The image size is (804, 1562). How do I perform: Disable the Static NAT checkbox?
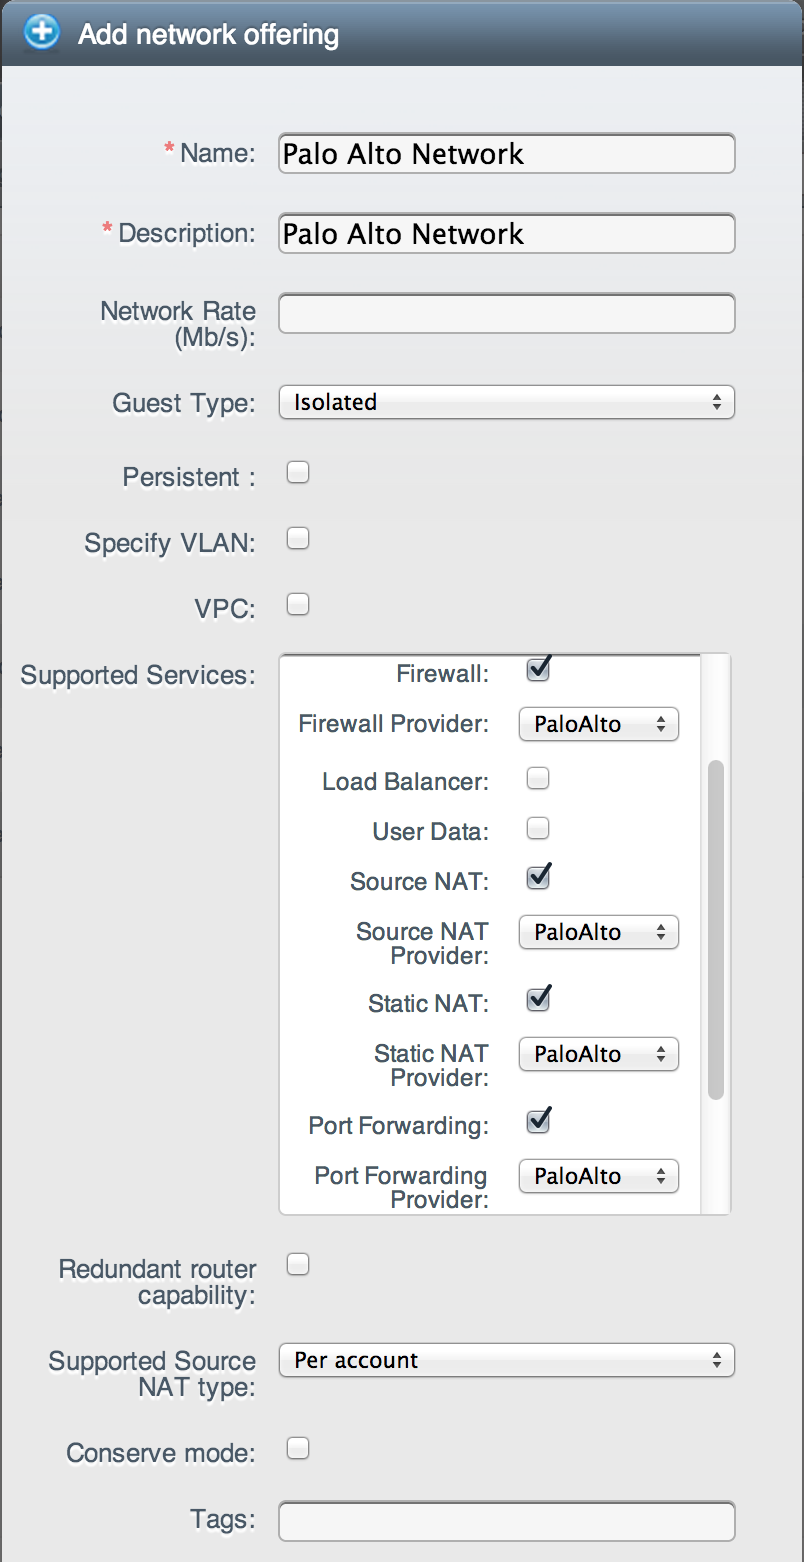[x=538, y=999]
